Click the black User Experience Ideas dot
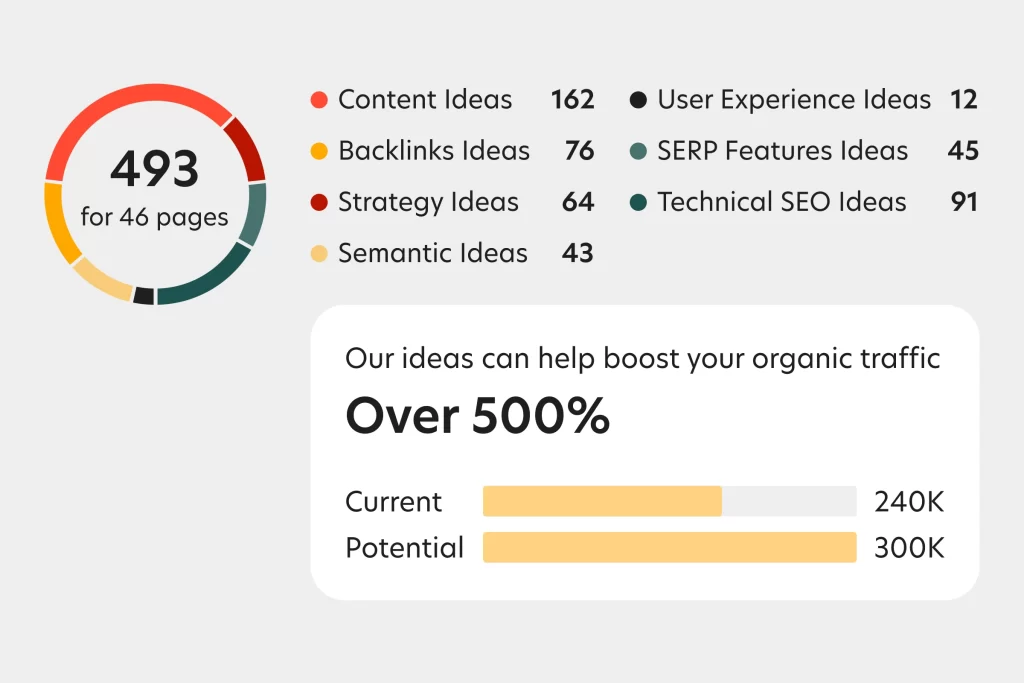Image resolution: width=1024 pixels, height=683 pixels. click(x=638, y=100)
